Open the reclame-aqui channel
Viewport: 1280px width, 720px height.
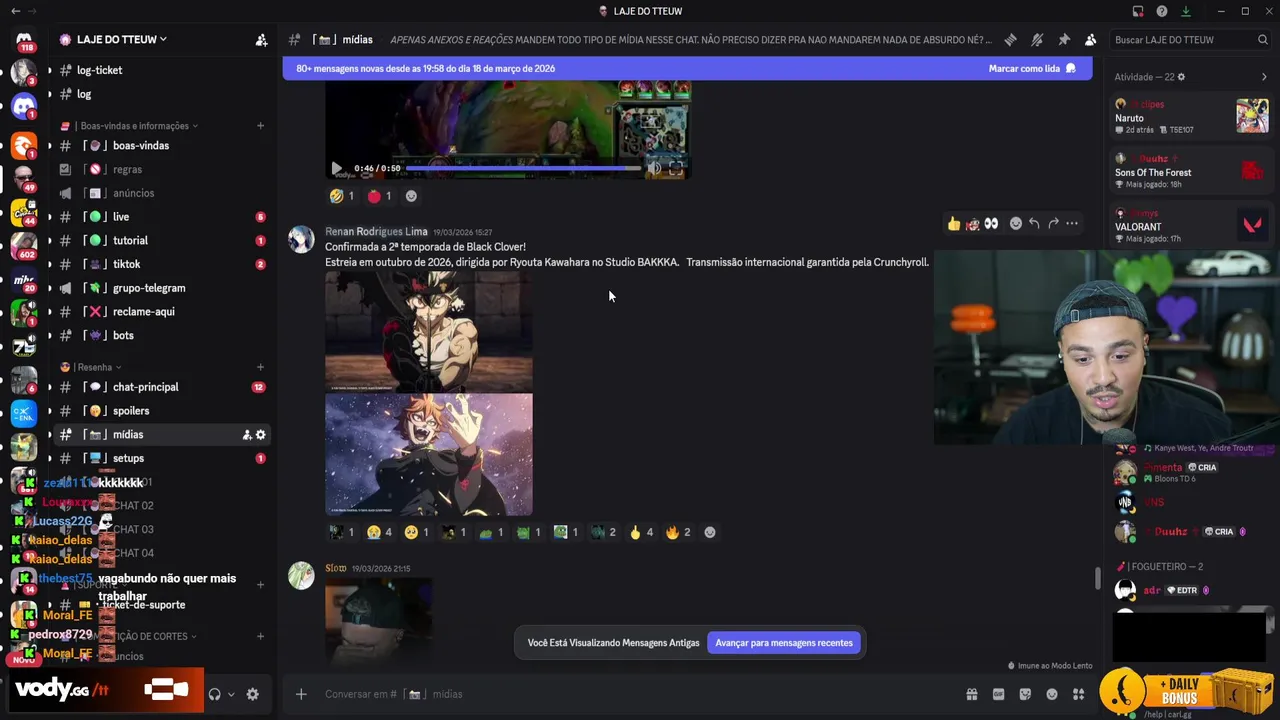click(160, 312)
